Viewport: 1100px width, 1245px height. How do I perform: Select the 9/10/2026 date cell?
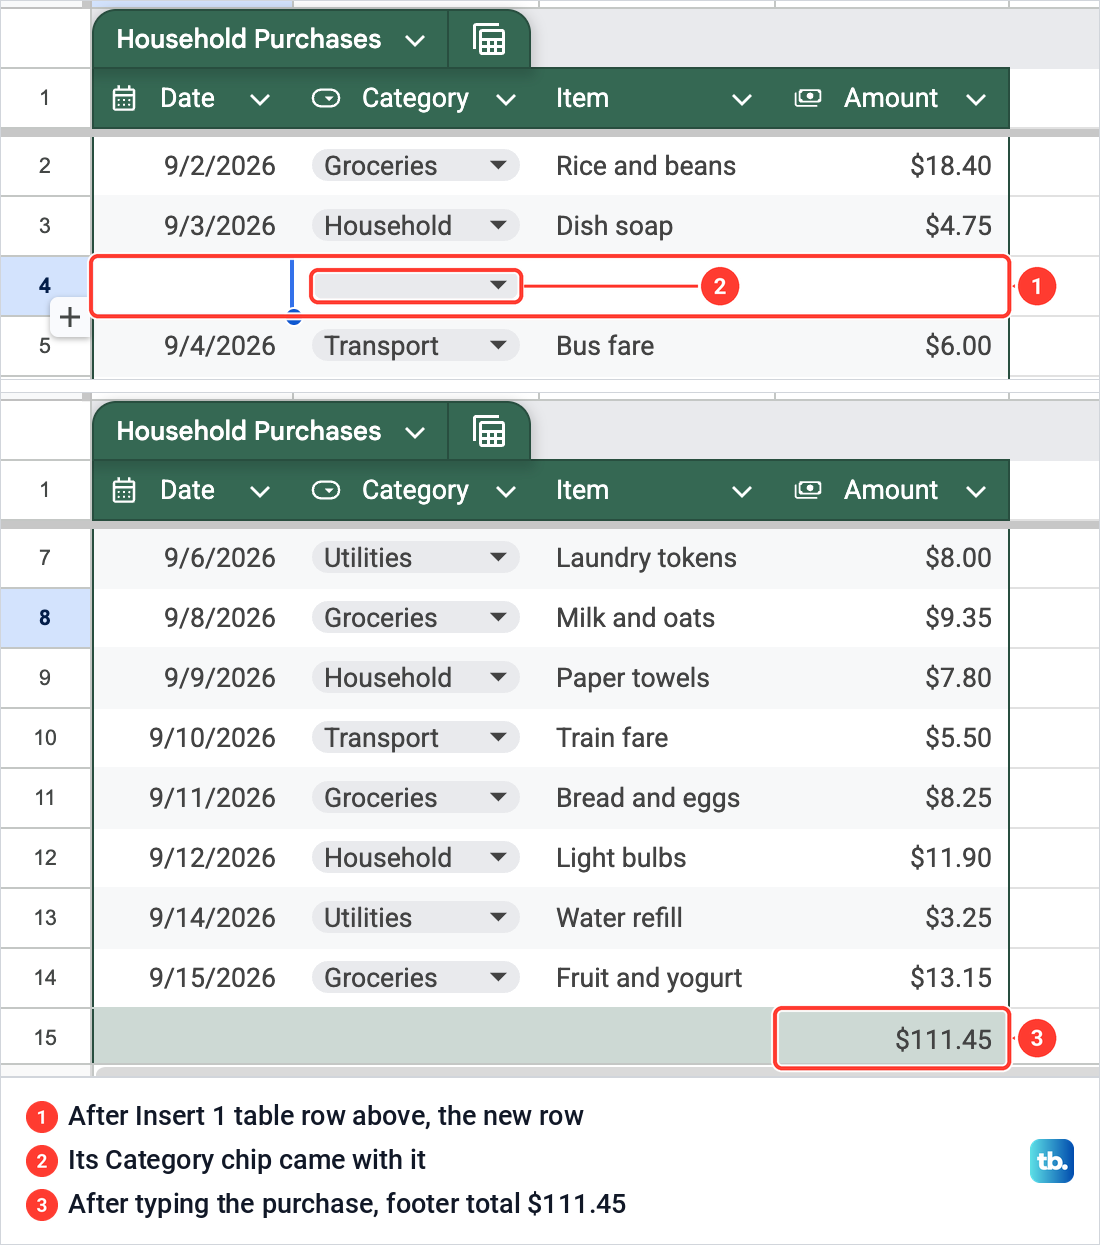193,738
